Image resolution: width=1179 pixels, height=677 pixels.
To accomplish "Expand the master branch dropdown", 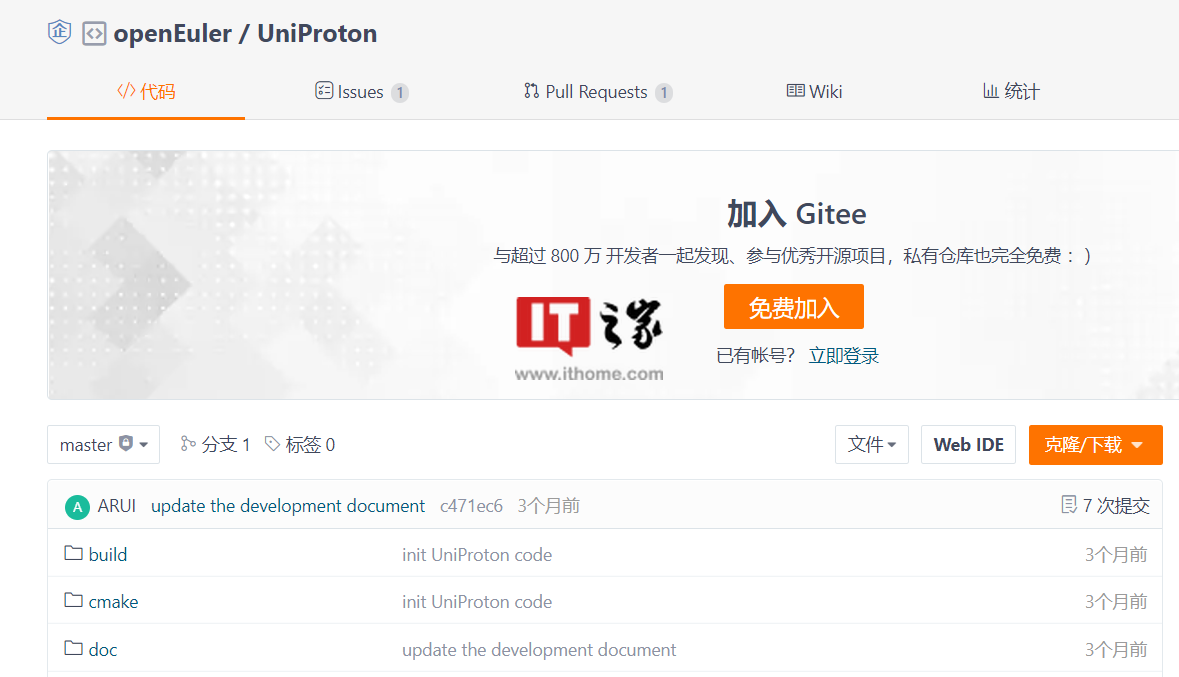I will tap(104, 445).
